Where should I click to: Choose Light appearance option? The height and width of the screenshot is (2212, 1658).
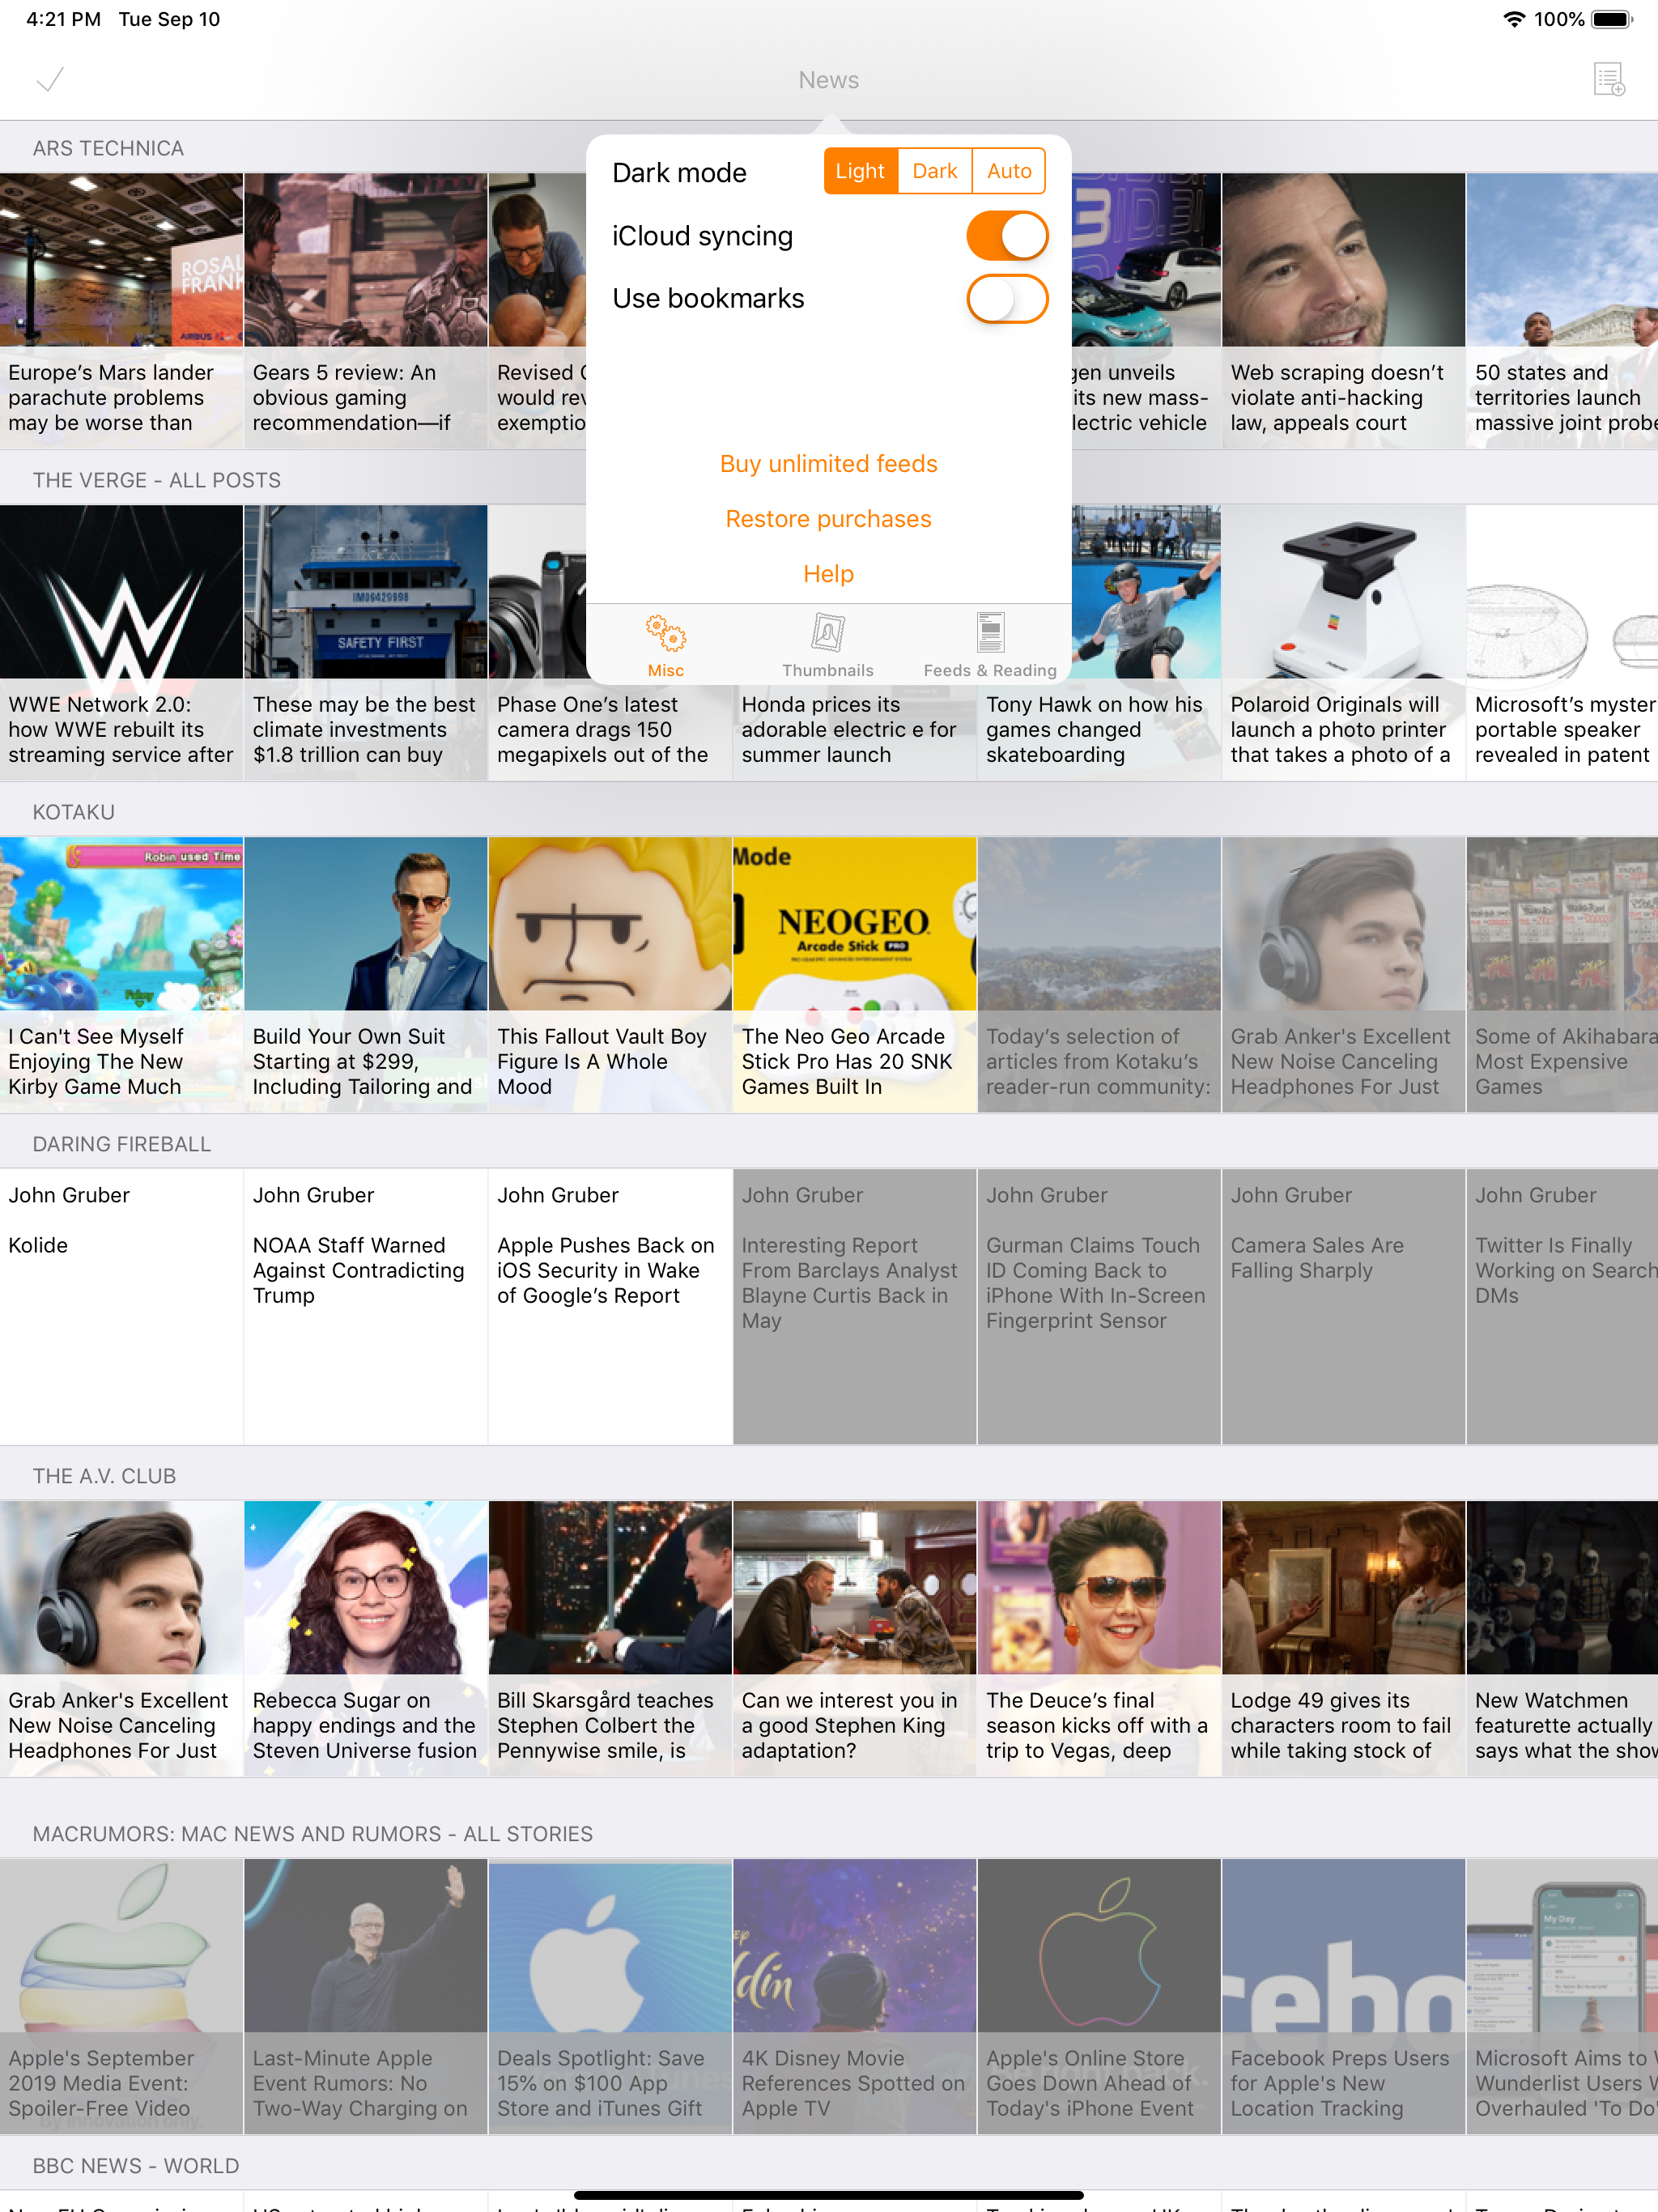tap(860, 171)
